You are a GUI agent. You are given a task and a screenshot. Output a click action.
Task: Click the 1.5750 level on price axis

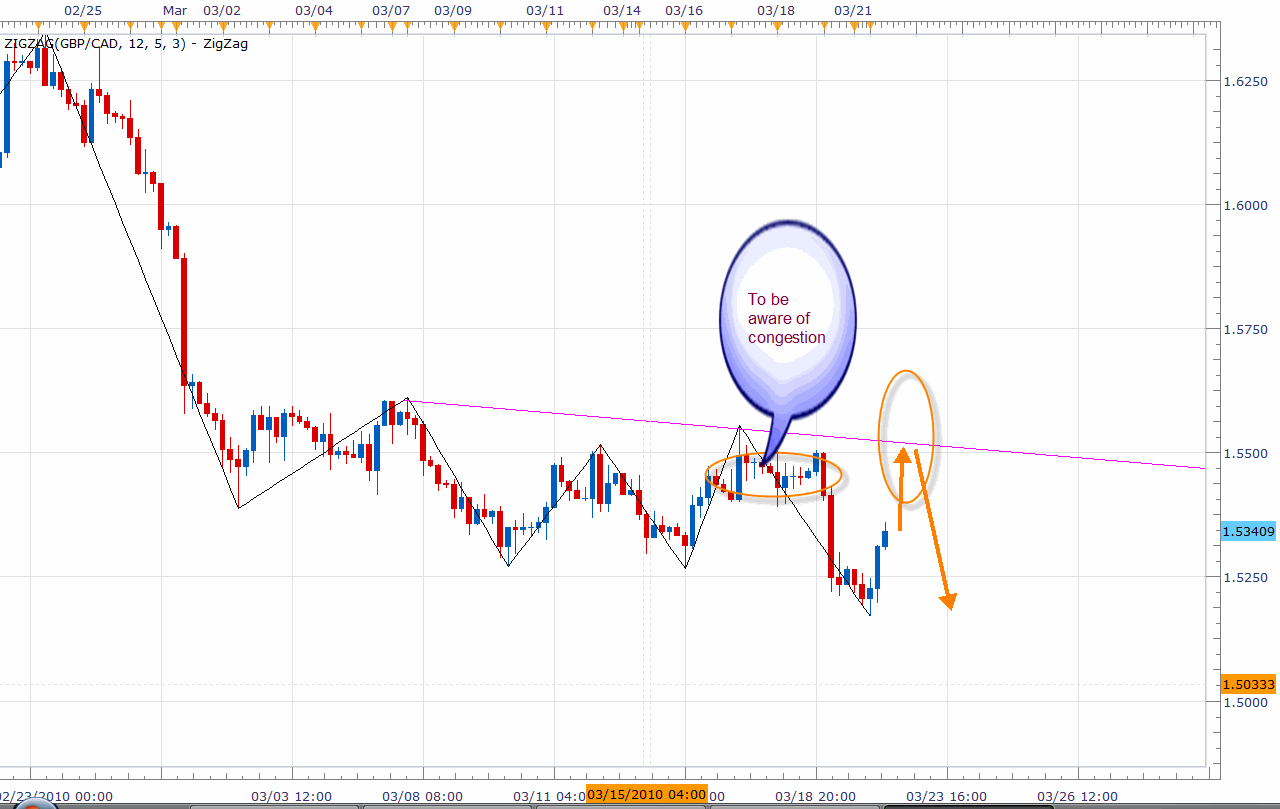point(1245,329)
